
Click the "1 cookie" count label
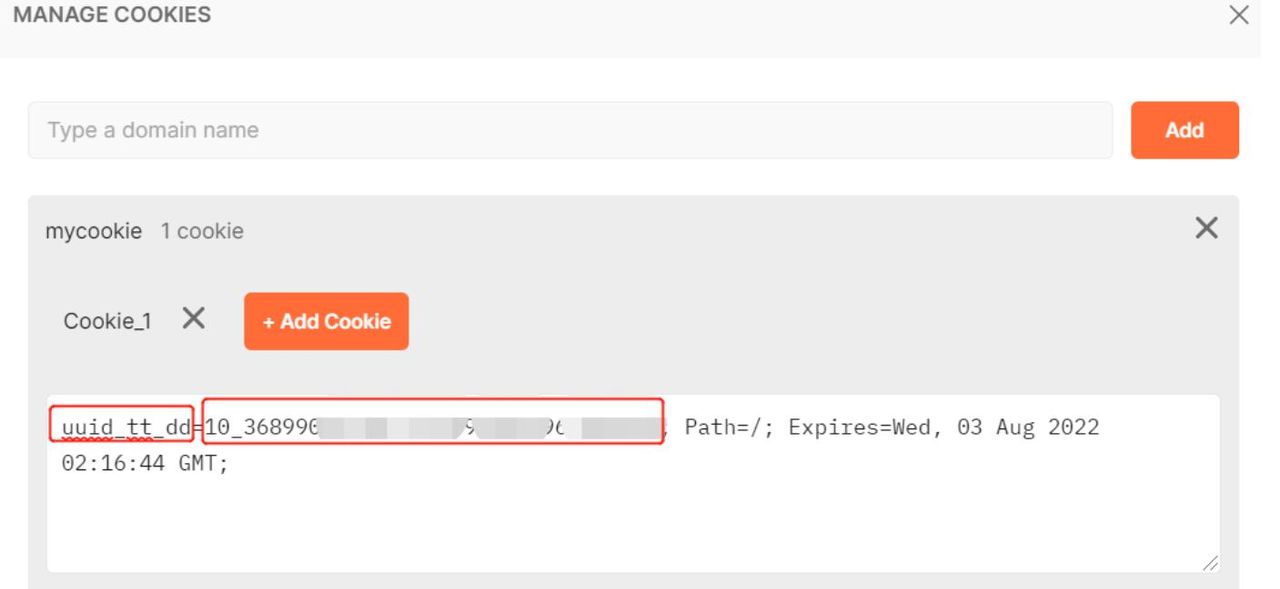click(202, 231)
